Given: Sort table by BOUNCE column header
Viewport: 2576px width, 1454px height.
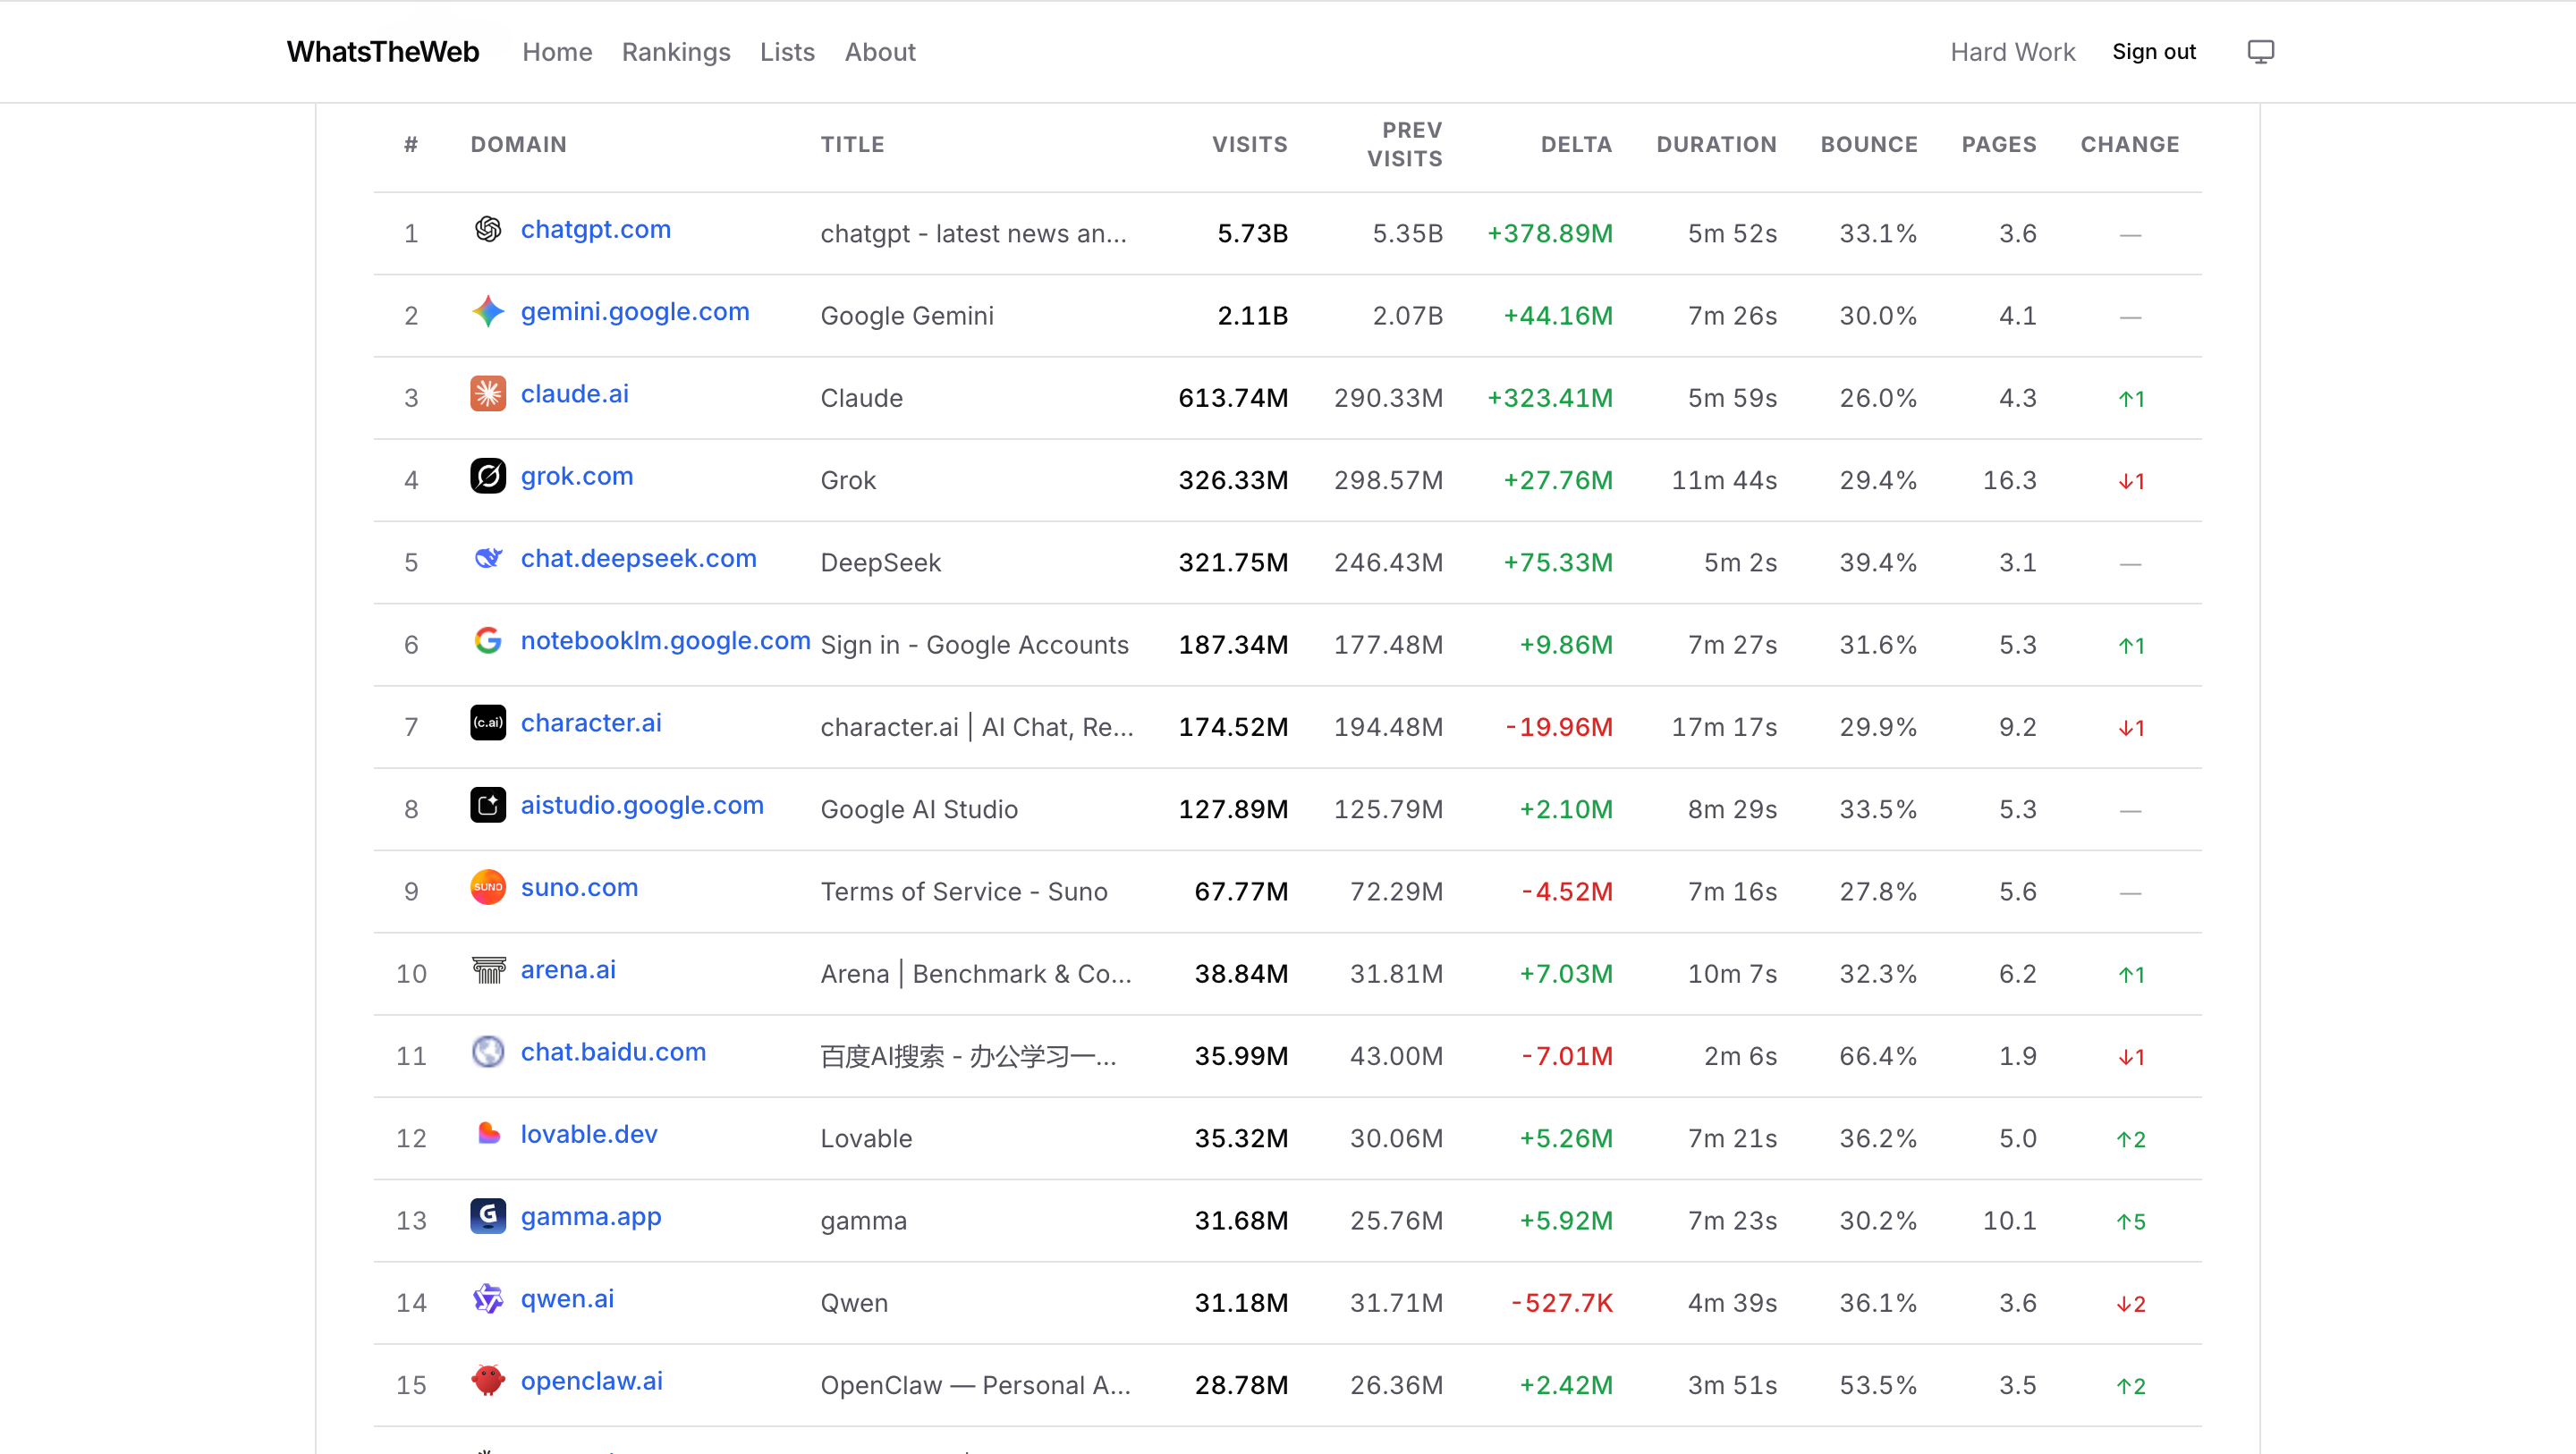Looking at the screenshot, I should tap(1868, 144).
